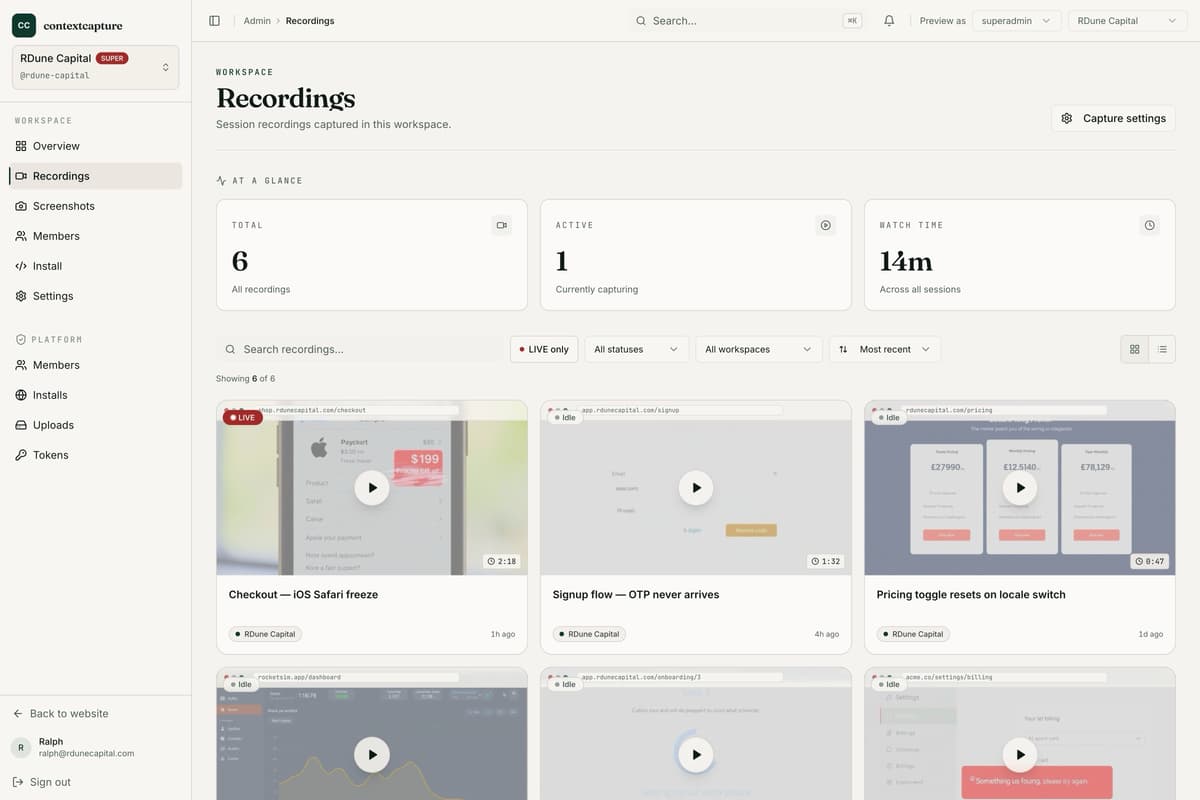The height and width of the screenshot is (800, 1200).
Task: Open platform Installs
Action: coord(96,395)
